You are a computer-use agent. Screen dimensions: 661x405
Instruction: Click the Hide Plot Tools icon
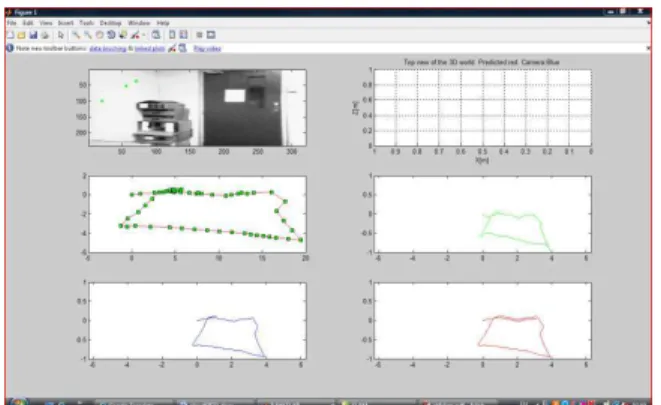pyautogui.click(x=199, y=35)
